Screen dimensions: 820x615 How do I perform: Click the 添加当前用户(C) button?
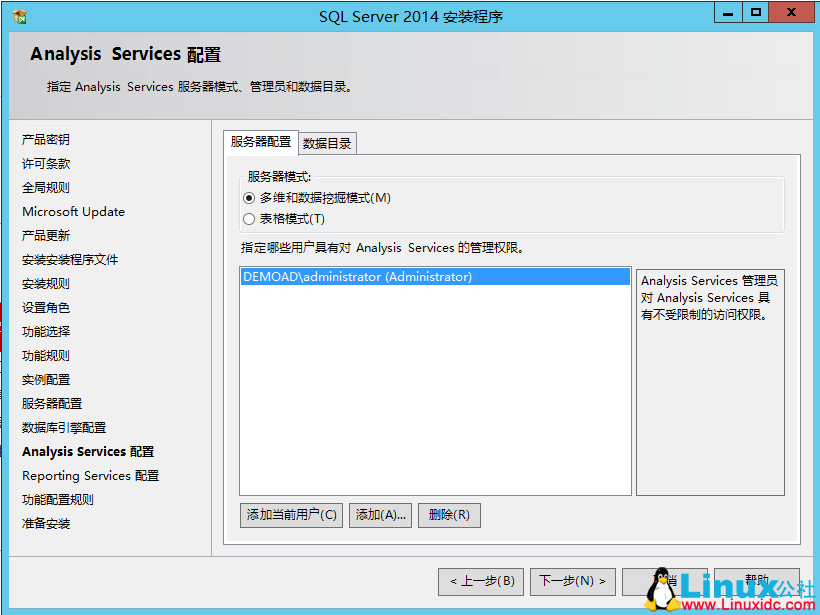291,515
